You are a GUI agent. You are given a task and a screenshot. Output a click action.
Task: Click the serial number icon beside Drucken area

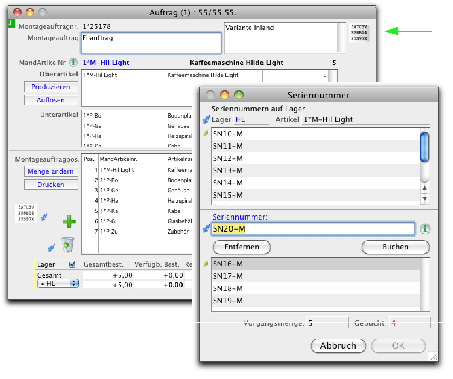(26, 213)
